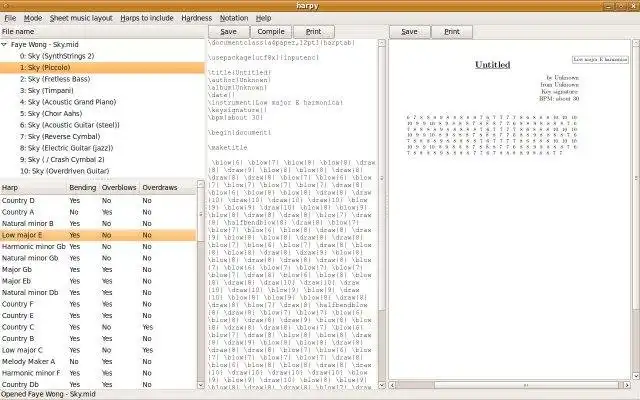Select the Major Eb harp row
The width and height of the screenshot is (640, 400).
[98, 281]
